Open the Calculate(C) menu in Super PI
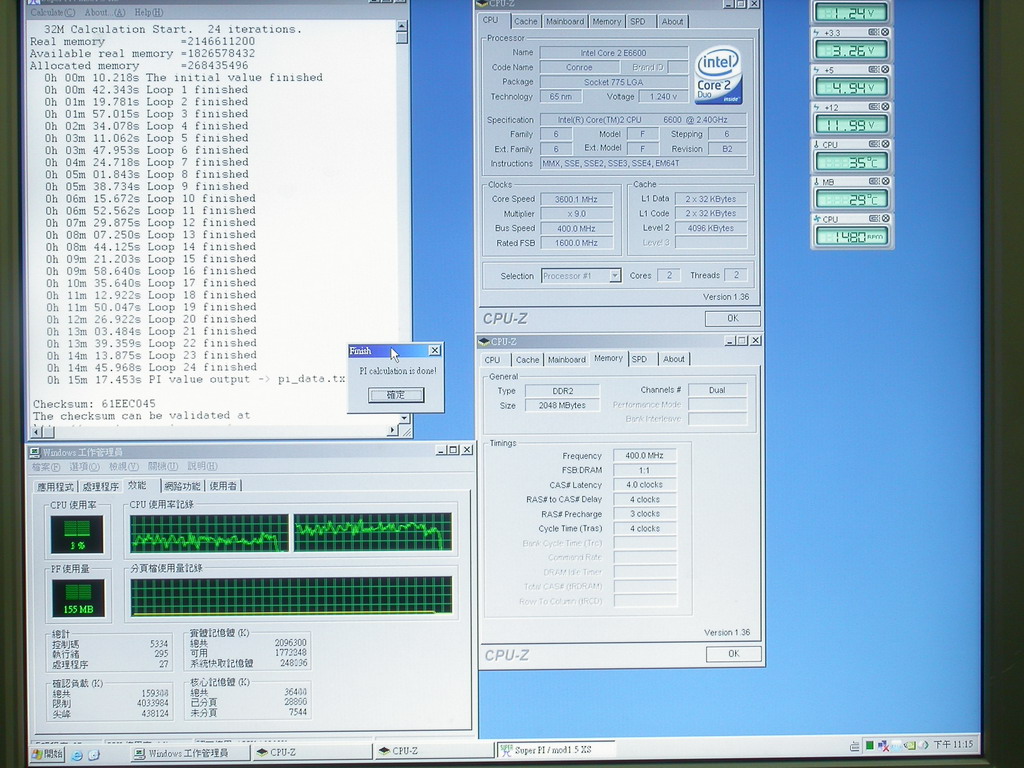Screen dimensions: 1024x768 [52, 12]
